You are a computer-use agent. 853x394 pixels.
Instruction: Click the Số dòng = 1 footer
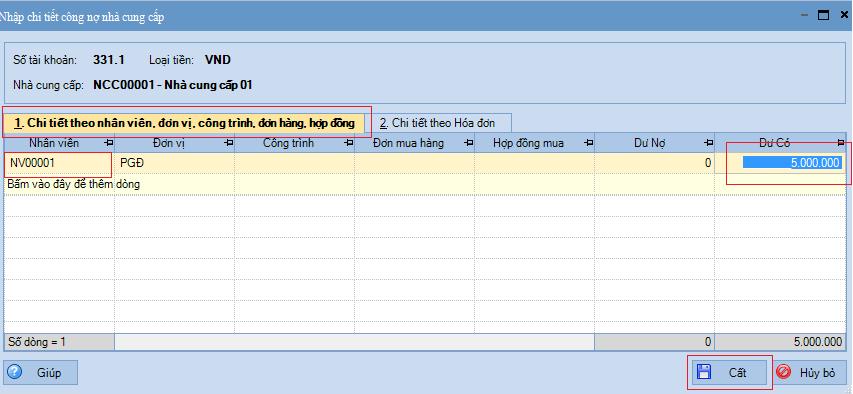point(59,342)
